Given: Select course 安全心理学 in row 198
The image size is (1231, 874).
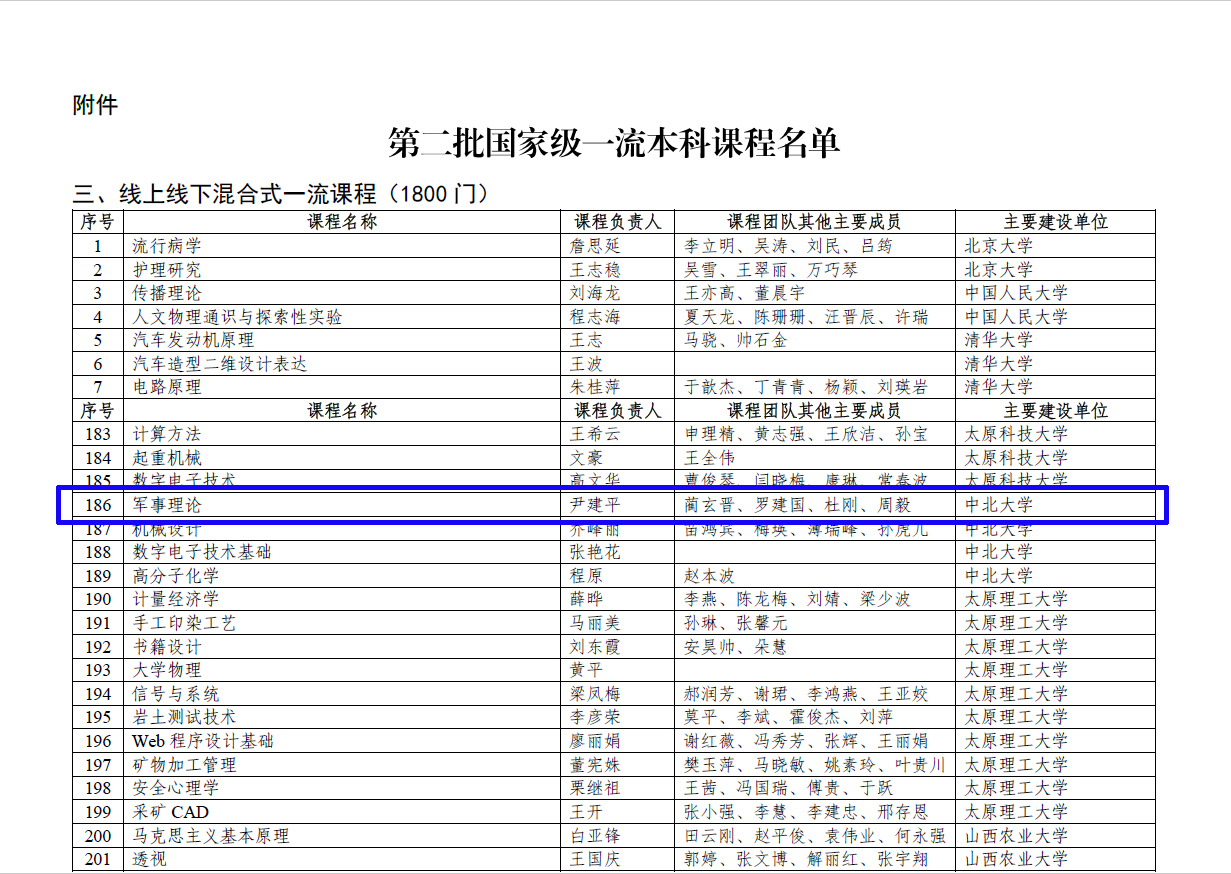Looking at the screenshot, I should 176,788.
